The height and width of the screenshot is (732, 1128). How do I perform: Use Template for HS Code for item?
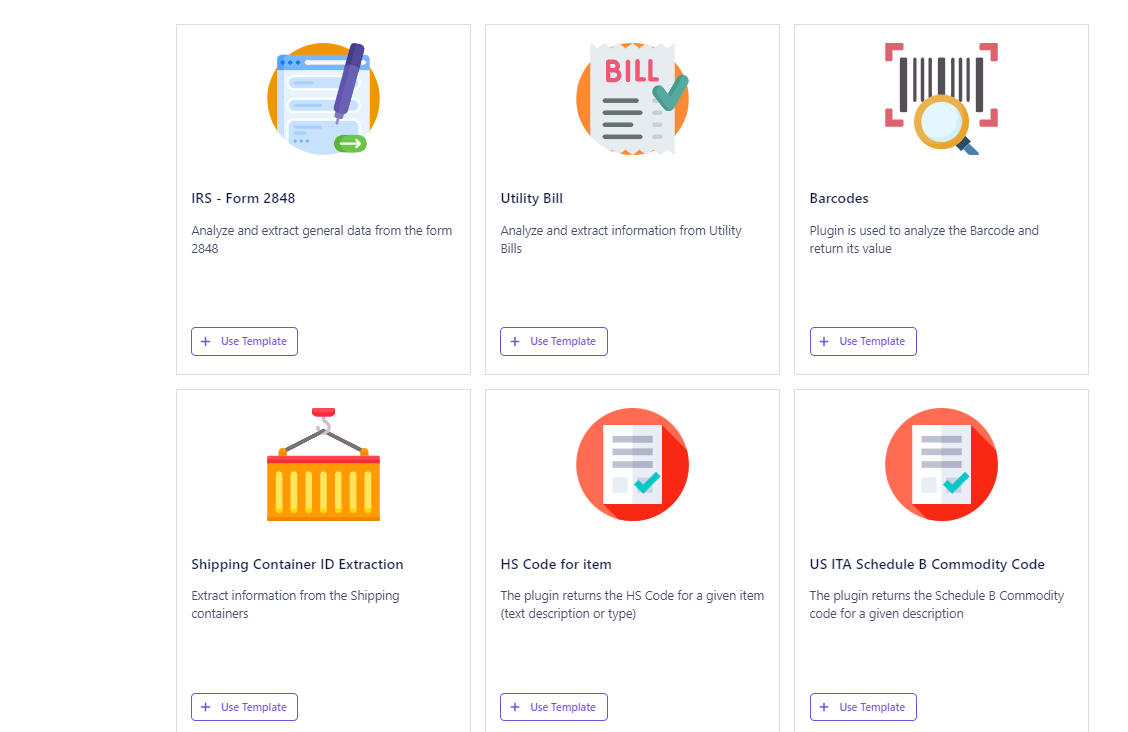(554, 707)
